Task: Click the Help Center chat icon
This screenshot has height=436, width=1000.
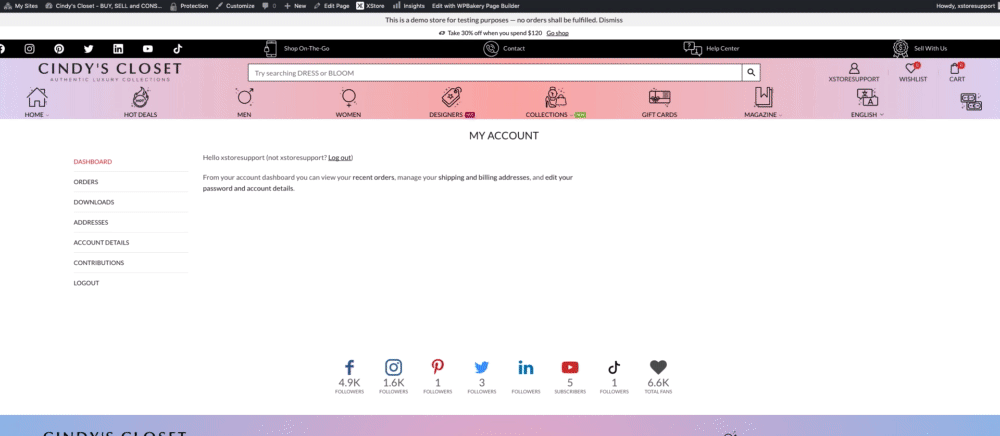Action: 693,48
